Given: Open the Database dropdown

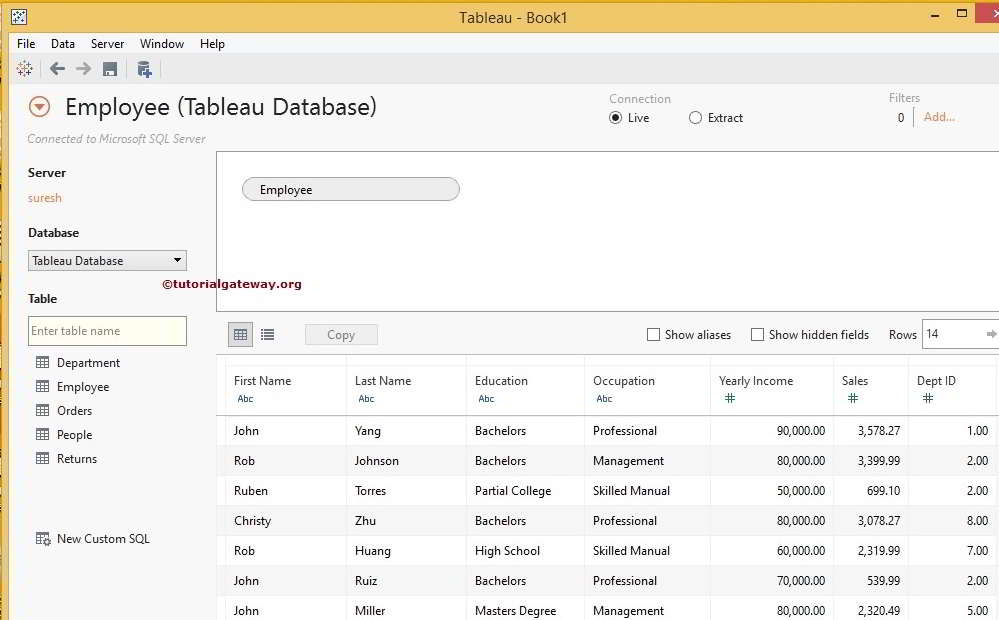Looking at the screenshot, I should coord(178,260).
